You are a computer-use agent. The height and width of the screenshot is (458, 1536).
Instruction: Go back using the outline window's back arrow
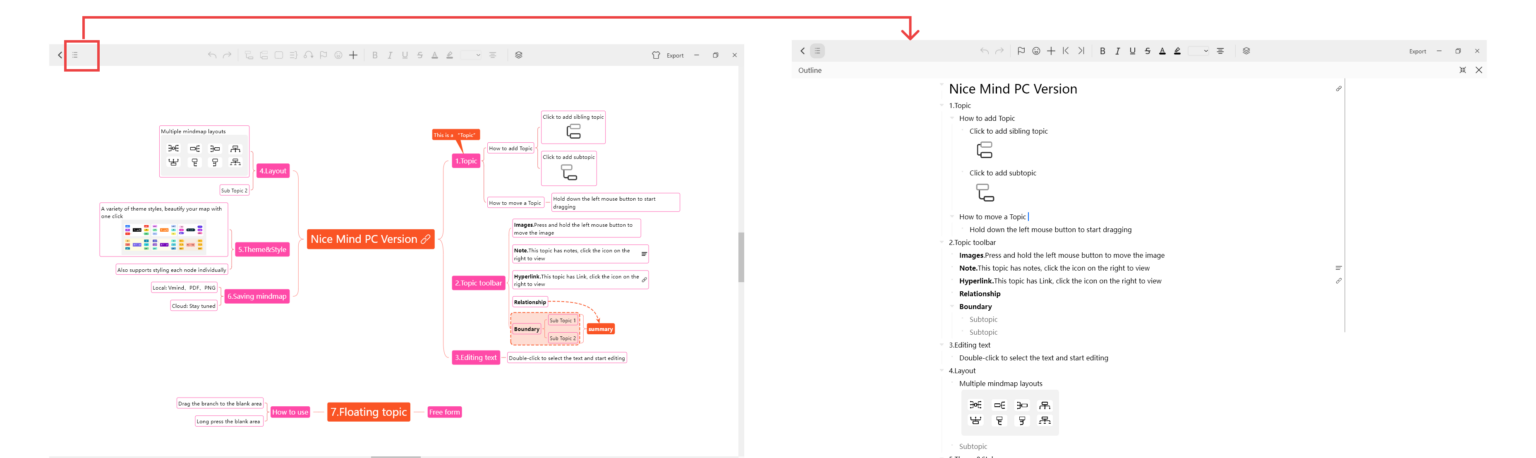pos(802,51)
